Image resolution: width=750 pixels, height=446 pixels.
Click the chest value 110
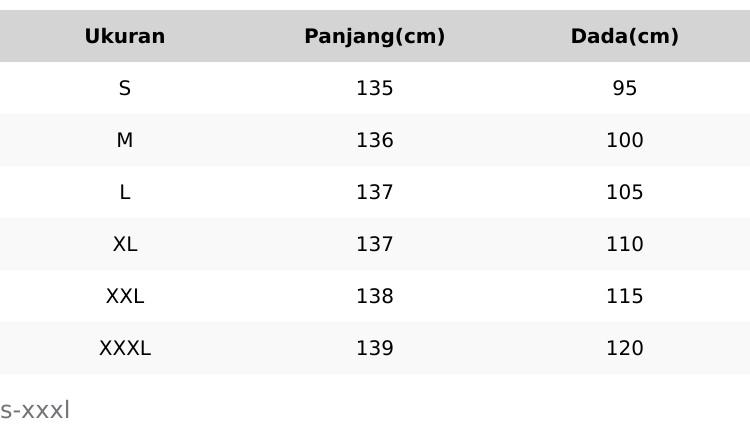[x=625, y=245]
